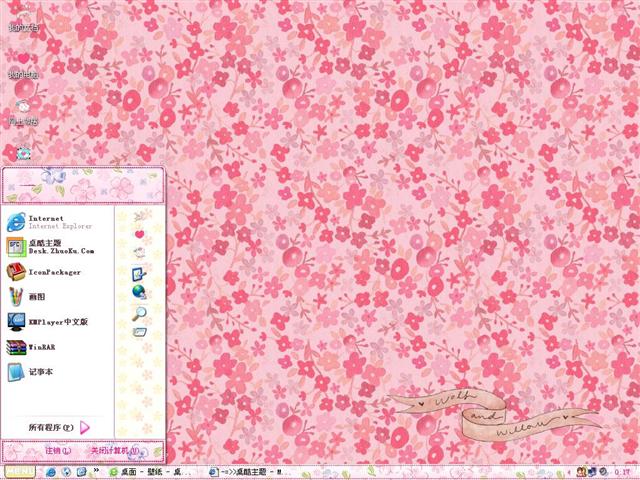This screenshot has height=480, width=640.
Task: Click the 注销 log off button
Action: [x=55, y=451]
